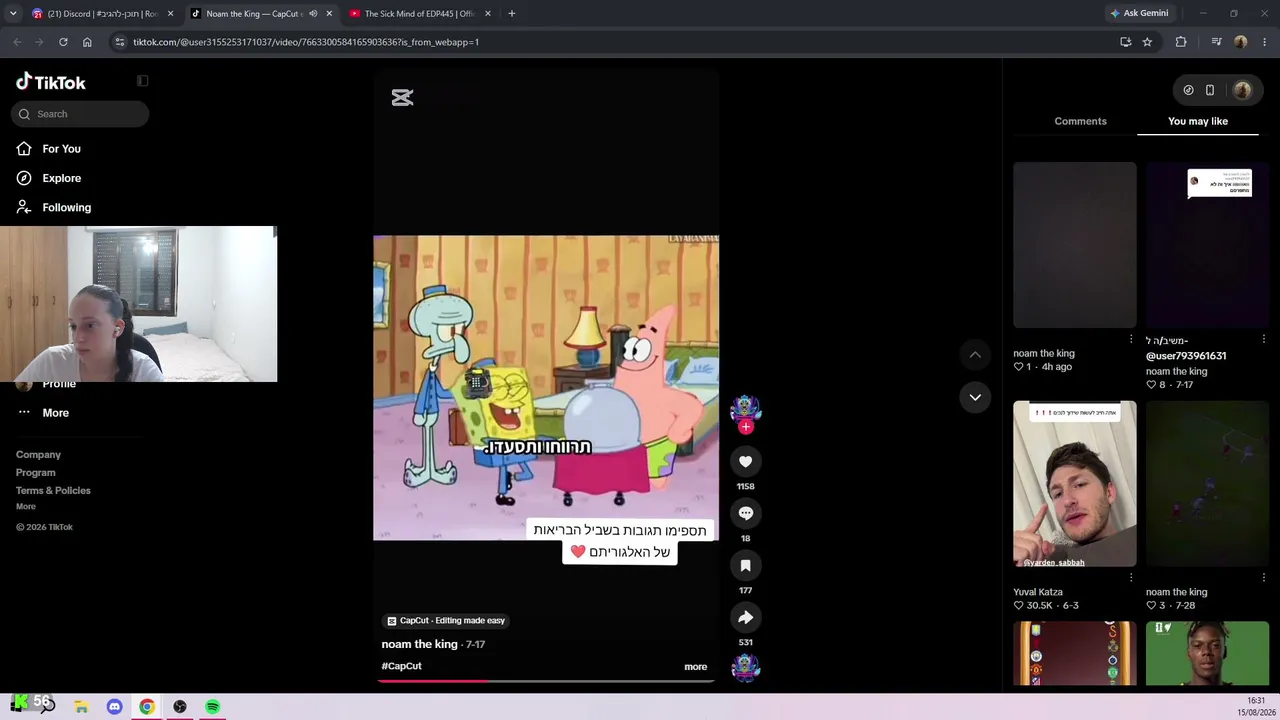
Task: Open a new Chrome tab
Action: click(x=511, y=14)
